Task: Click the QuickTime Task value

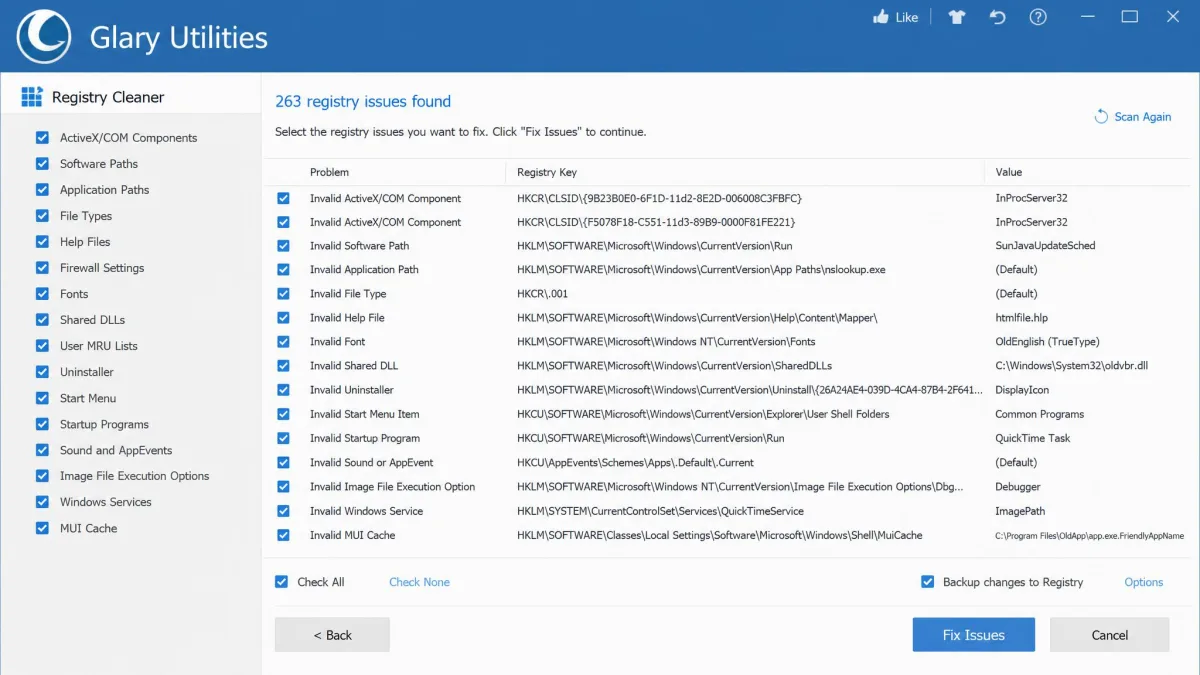Action: (x=1033, y=438)
